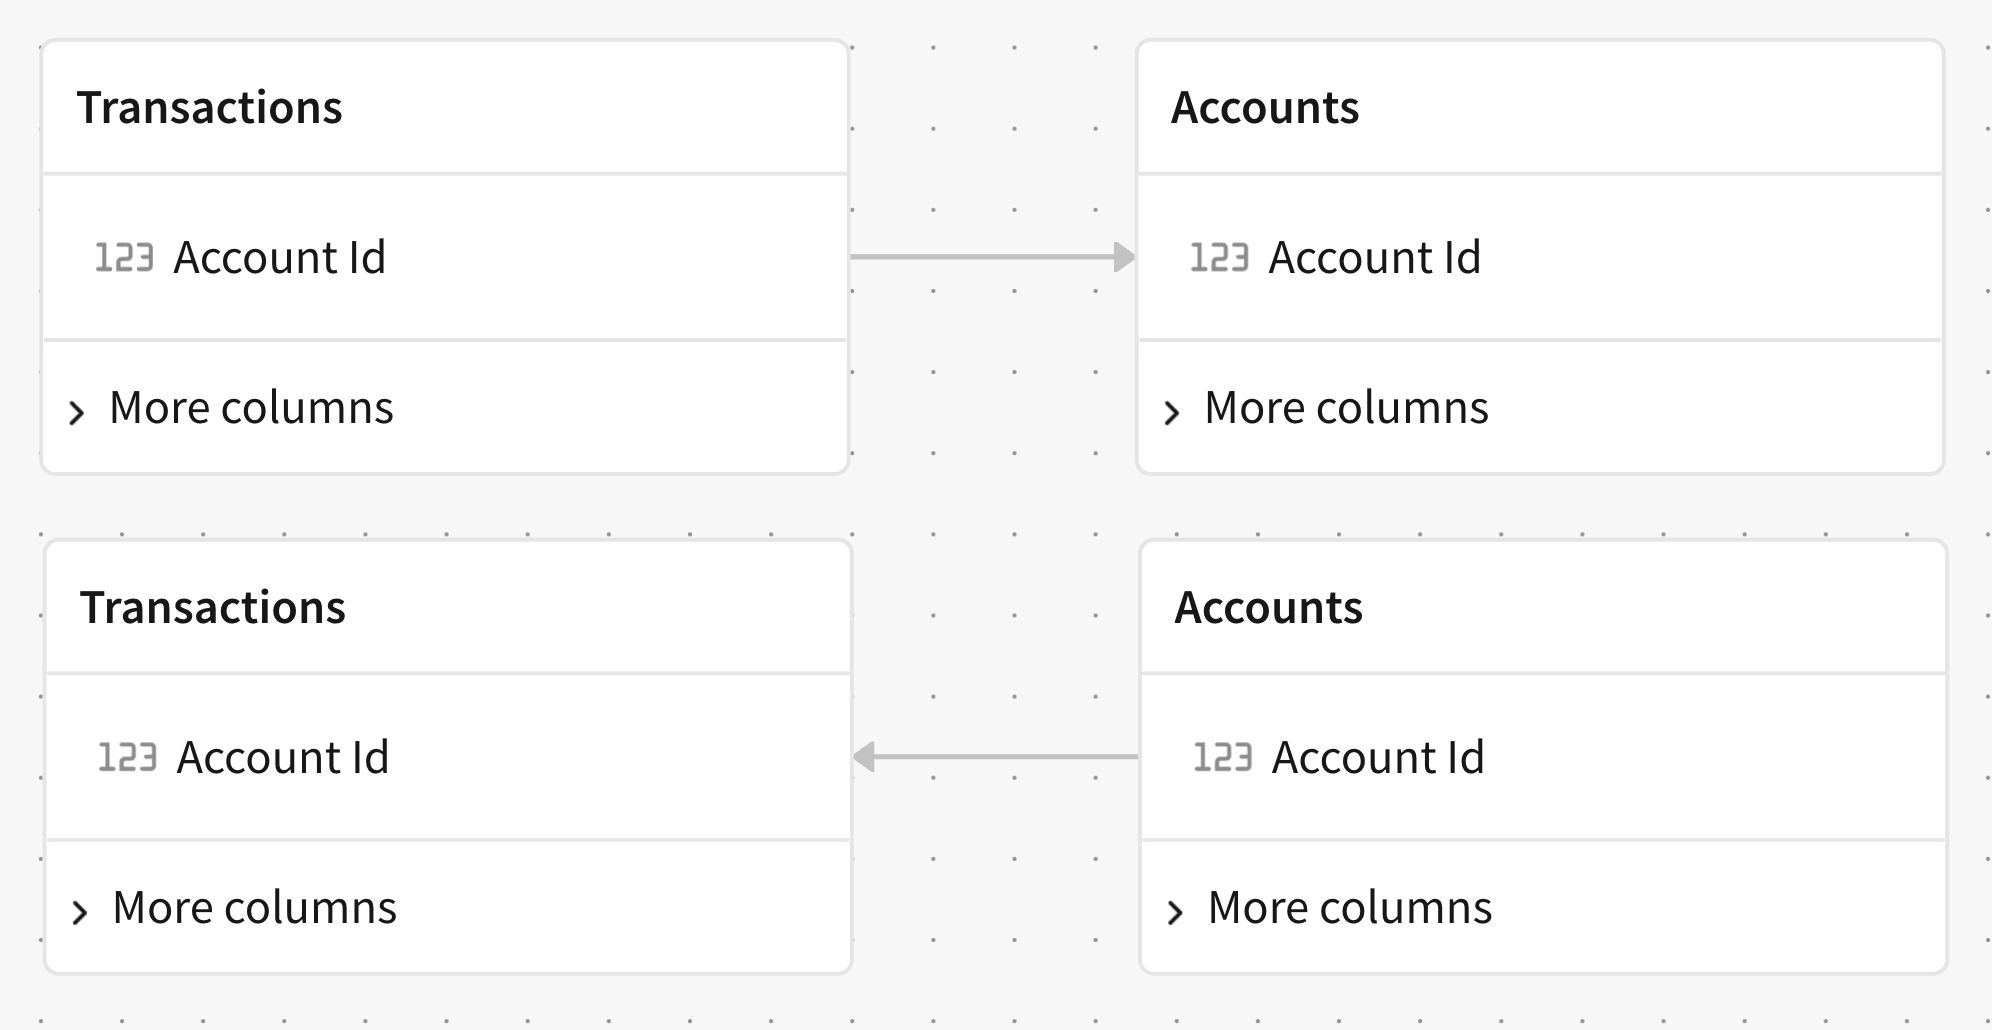This screenshot has height=1030, width=1992.
Task: Expand chevron beside More columns in upper Transactions
Action: coord(77,412)
